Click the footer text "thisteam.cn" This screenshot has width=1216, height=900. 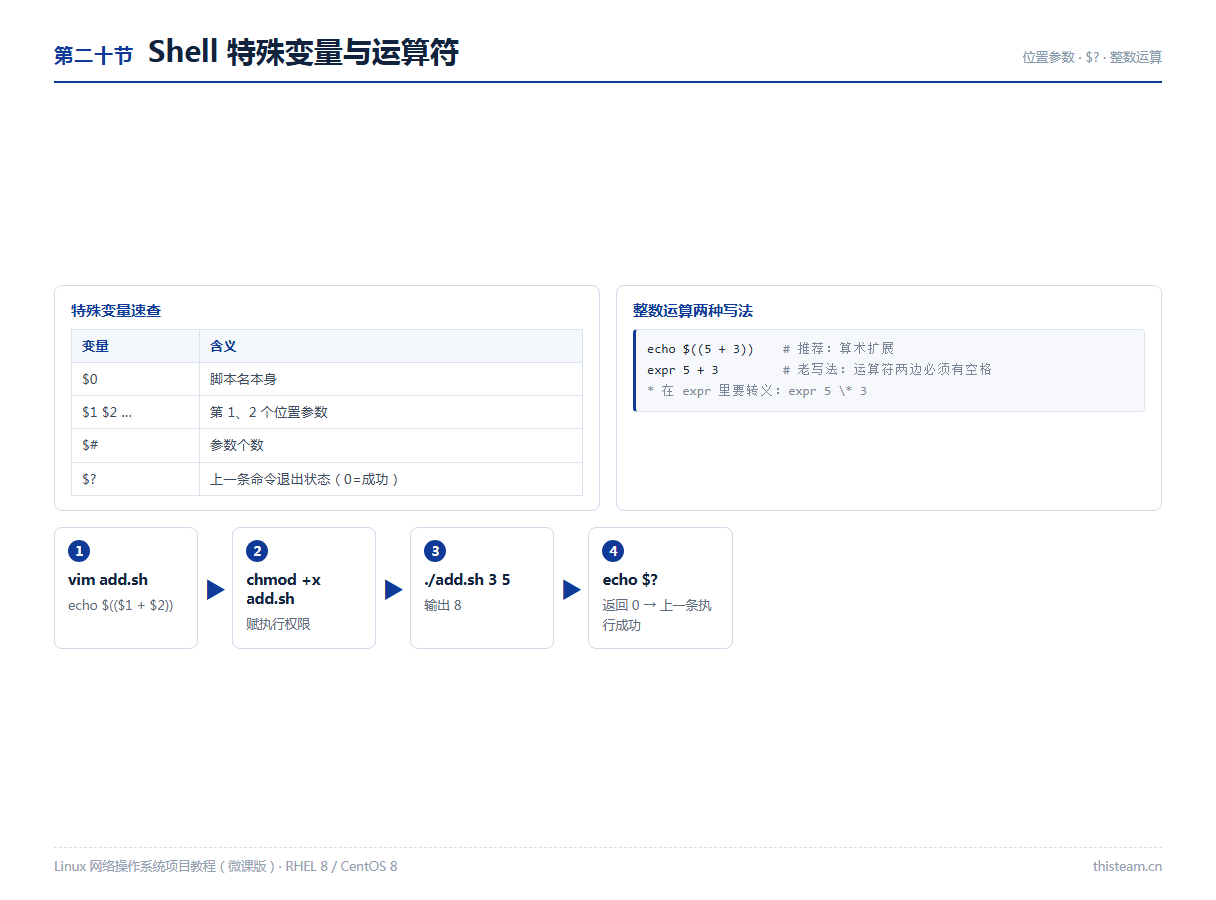(1127, 866)
